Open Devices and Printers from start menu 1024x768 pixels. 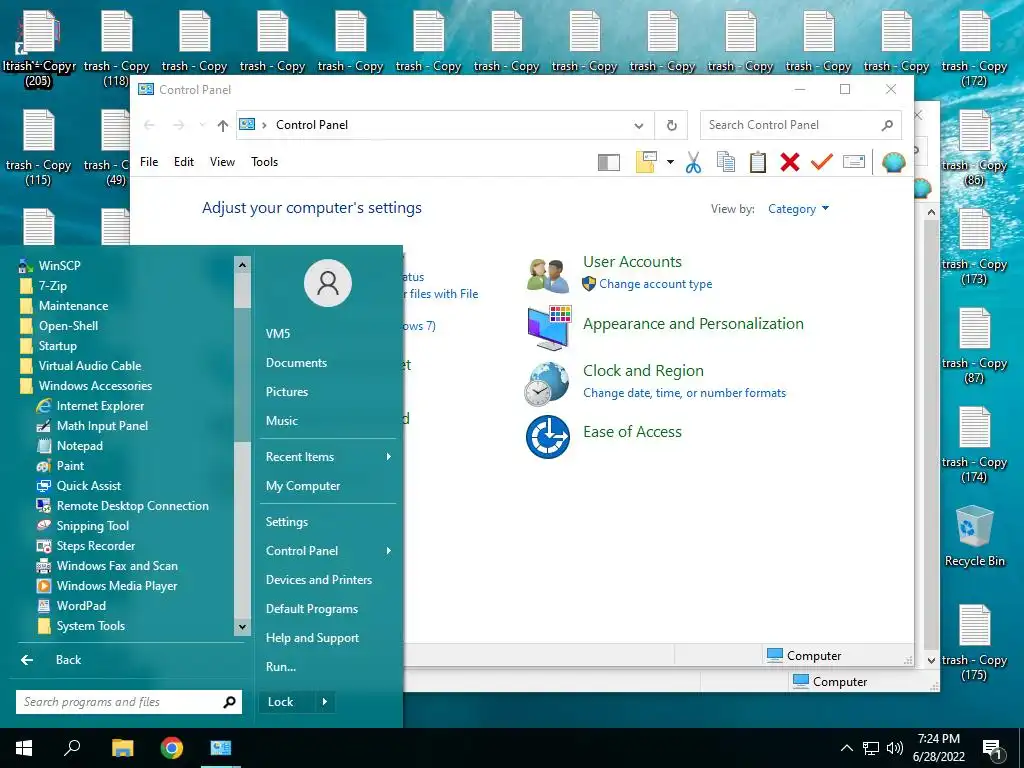319,580
